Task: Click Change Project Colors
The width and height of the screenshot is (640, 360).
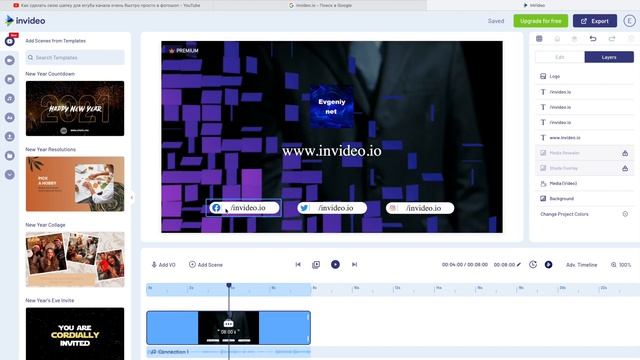Action: [564, 214]
